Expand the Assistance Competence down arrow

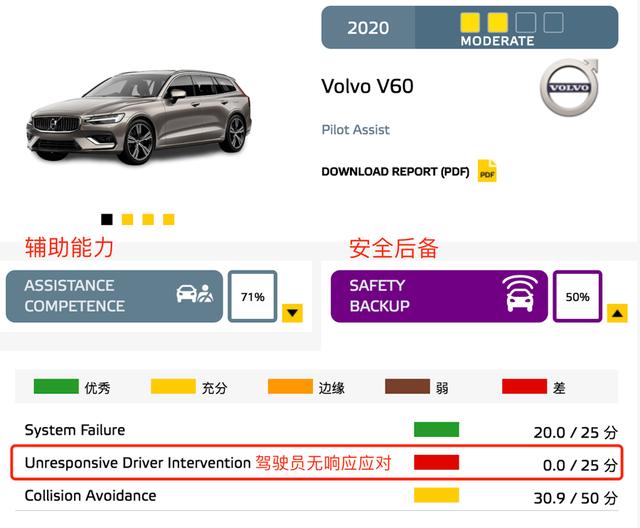point(292,313)
